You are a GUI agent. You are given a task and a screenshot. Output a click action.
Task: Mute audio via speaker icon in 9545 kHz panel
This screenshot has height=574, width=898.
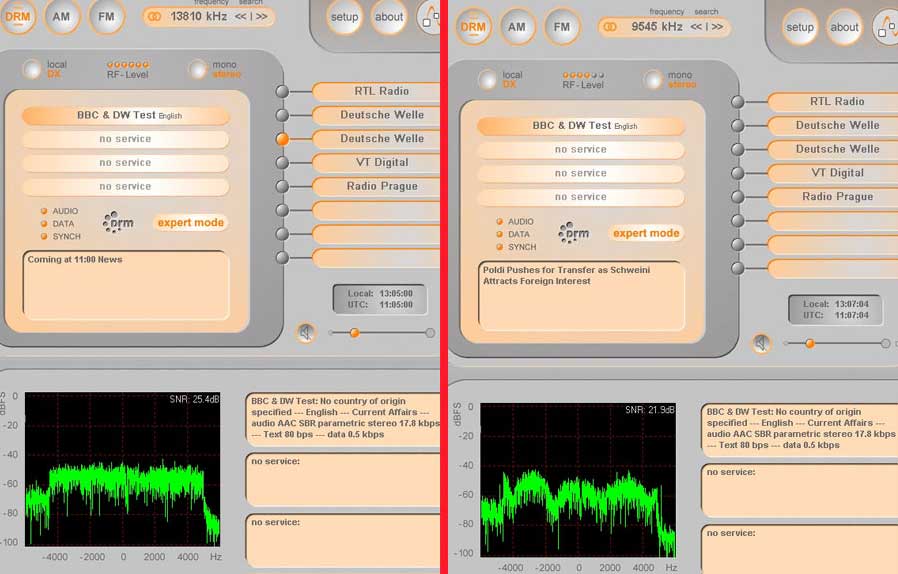762,343
